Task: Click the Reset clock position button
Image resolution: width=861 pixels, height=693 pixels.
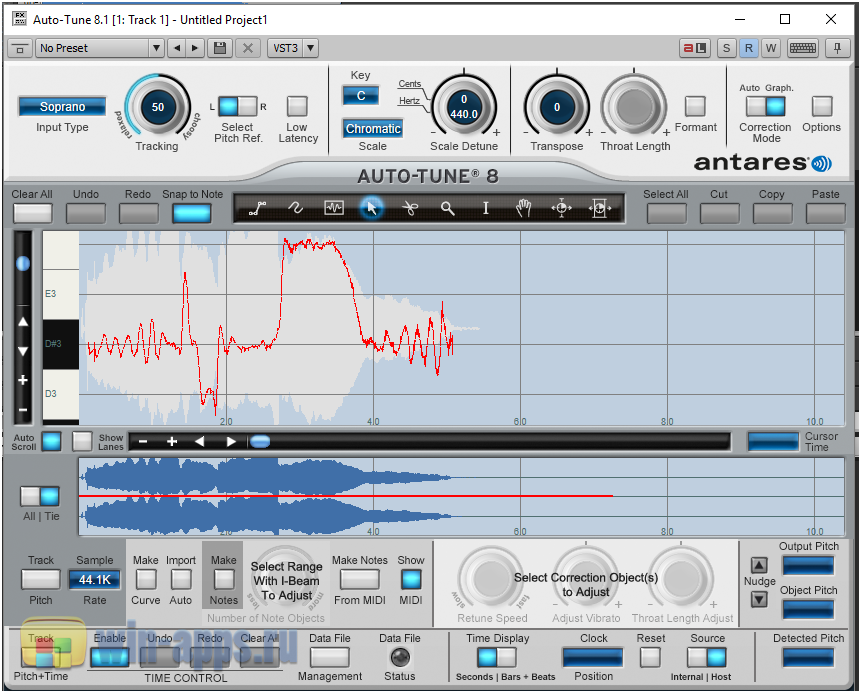Action: coord(650,657)
